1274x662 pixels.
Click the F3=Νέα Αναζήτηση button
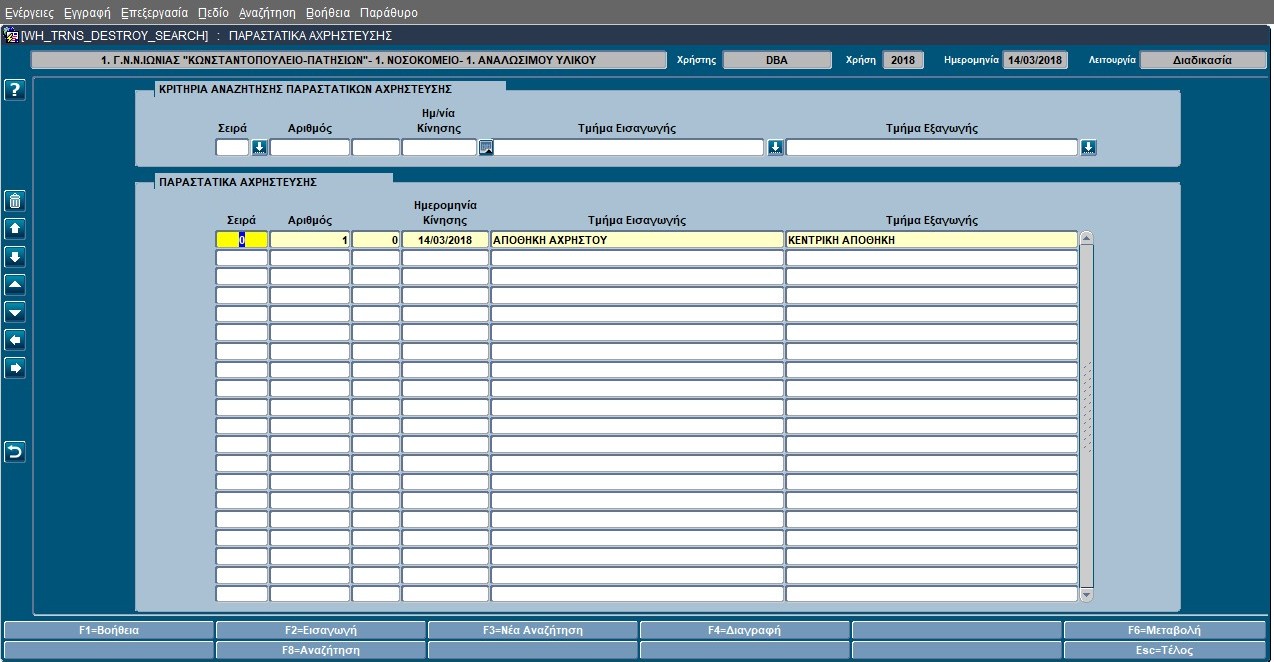click(533, 630)
